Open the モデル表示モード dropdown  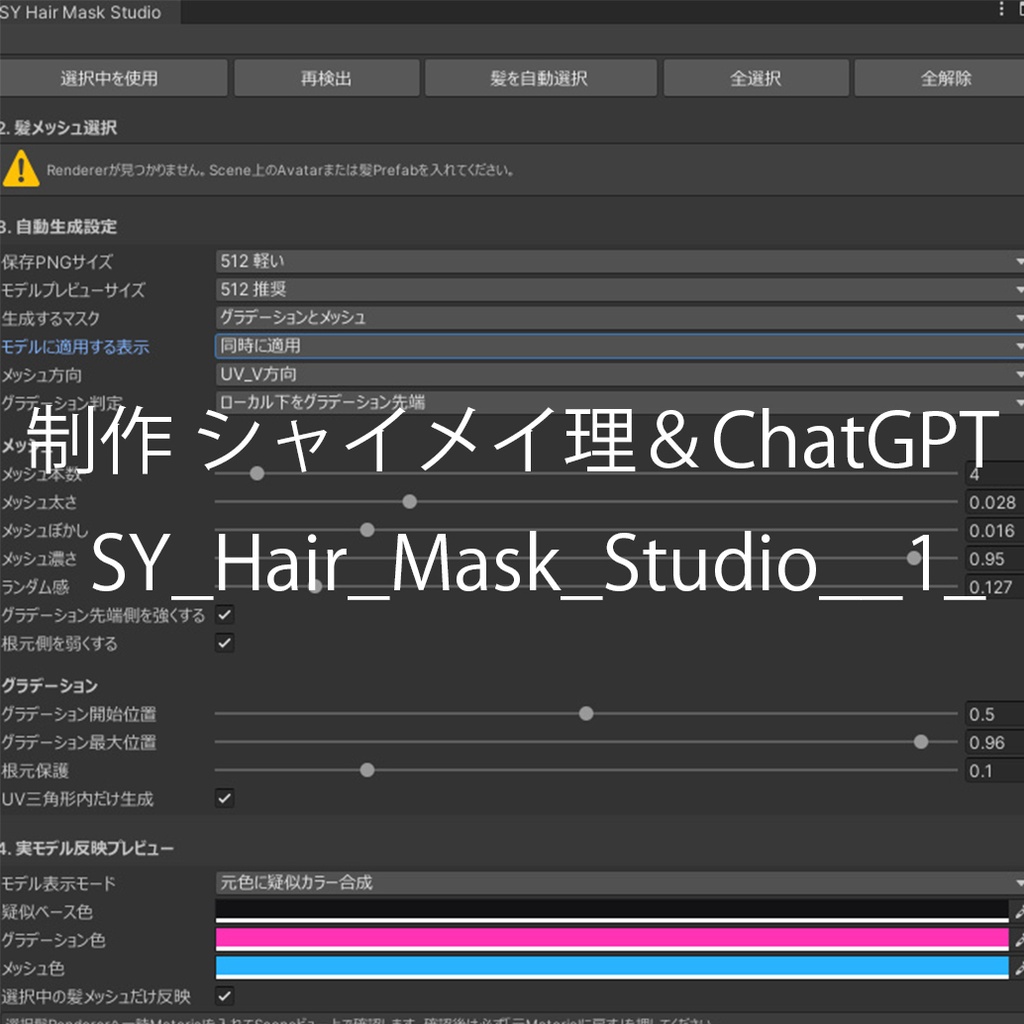point(619,883)
